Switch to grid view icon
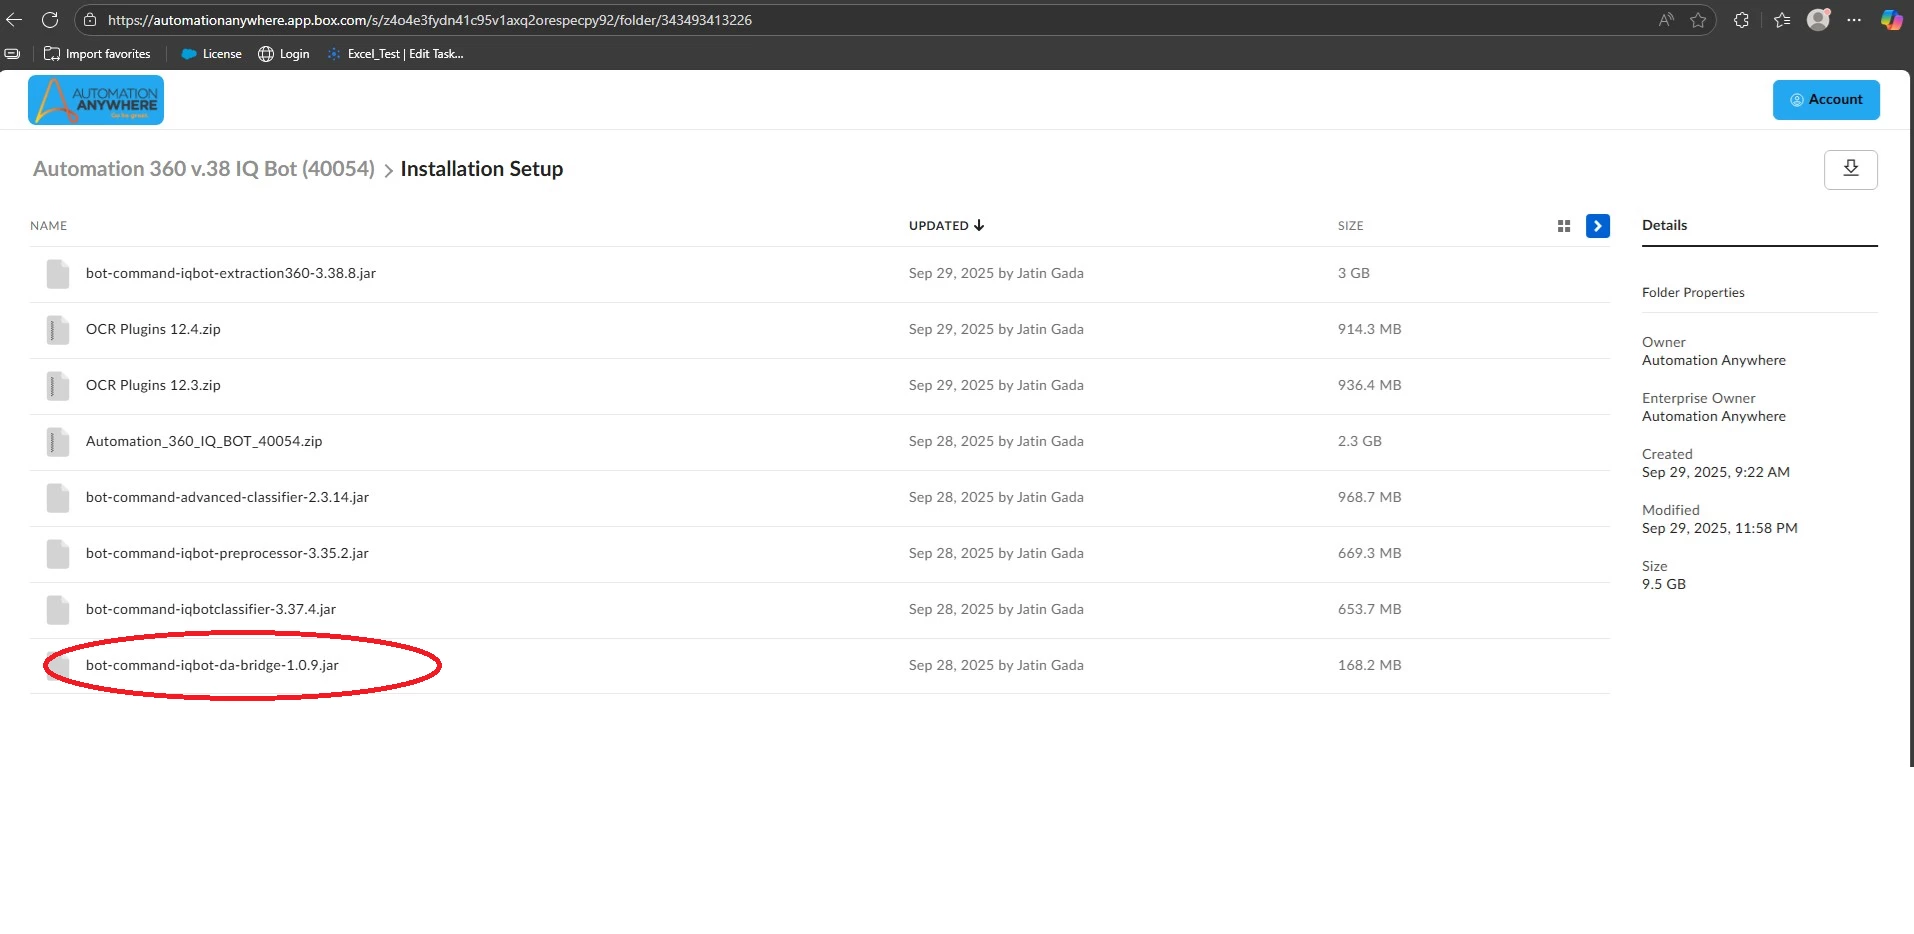The image size is (1914, 934). coord(1564,226)
